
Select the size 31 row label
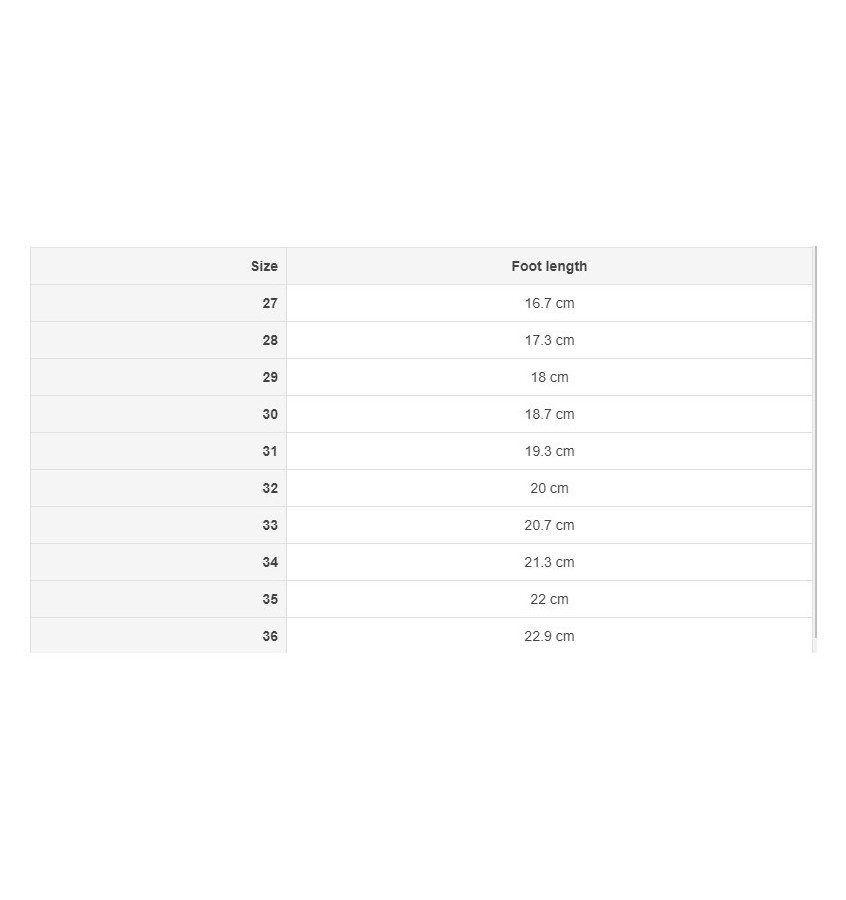(x=270, y=451)
